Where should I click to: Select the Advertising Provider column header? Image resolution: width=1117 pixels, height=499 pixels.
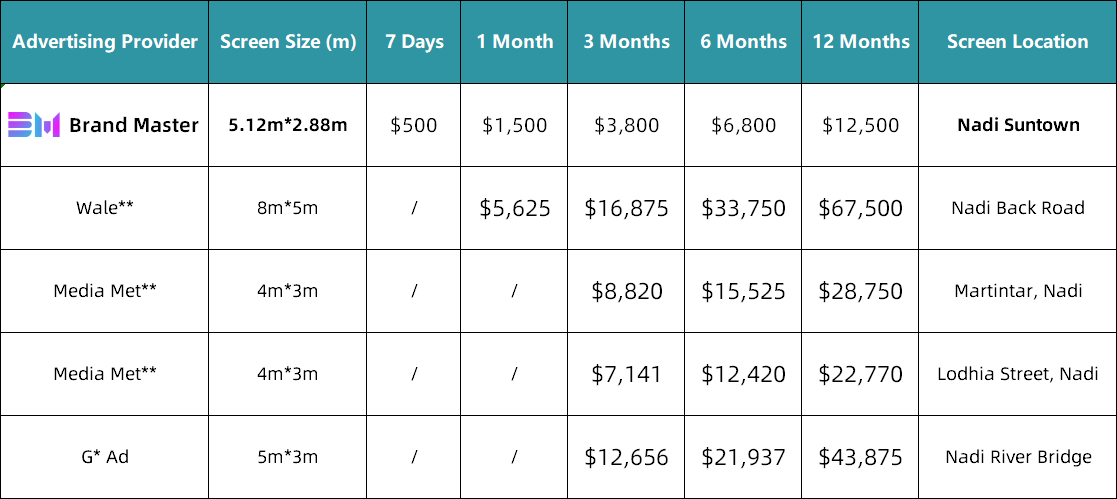[x=105, y=42]
